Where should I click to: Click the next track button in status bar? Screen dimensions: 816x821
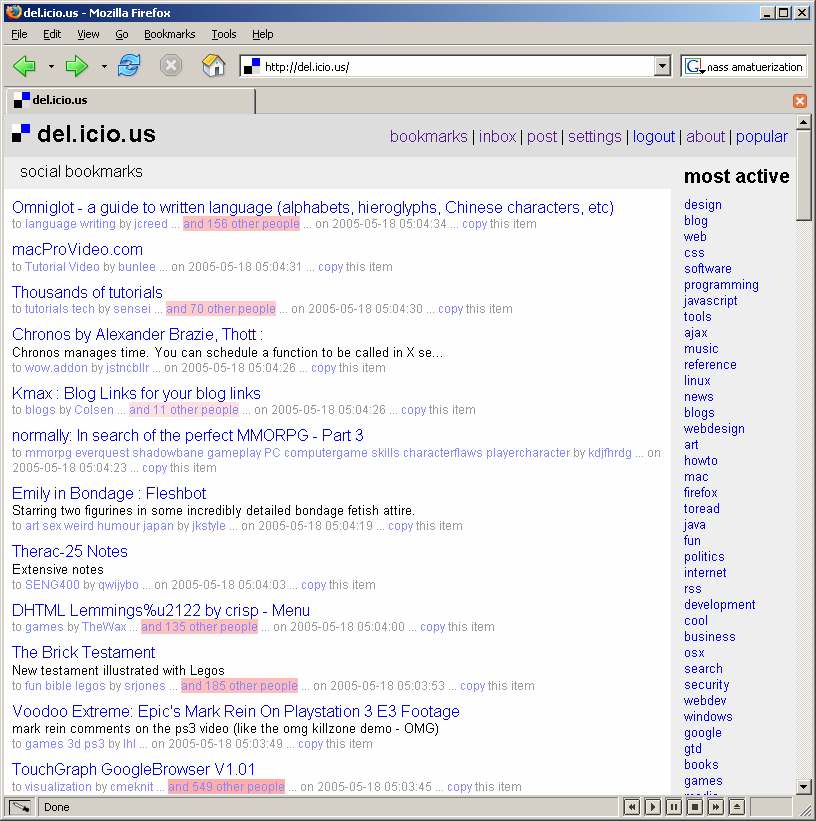point(715,807)
